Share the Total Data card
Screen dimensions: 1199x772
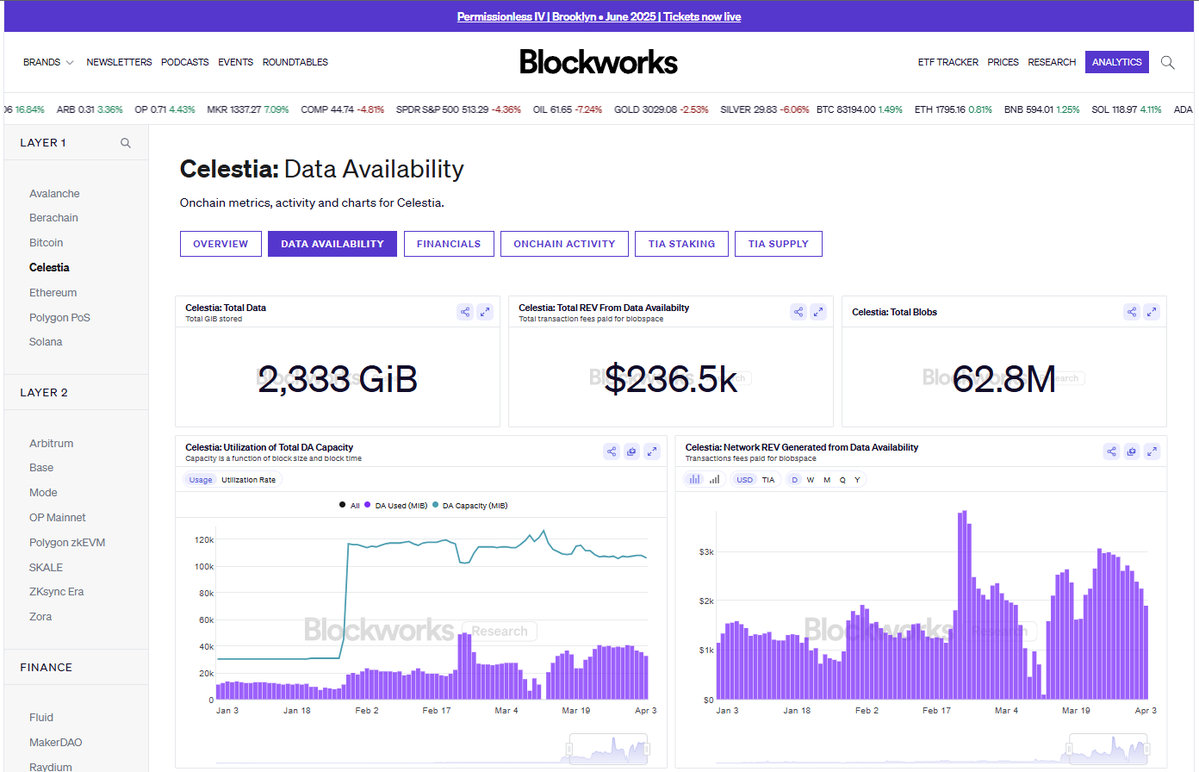(465, 312)
